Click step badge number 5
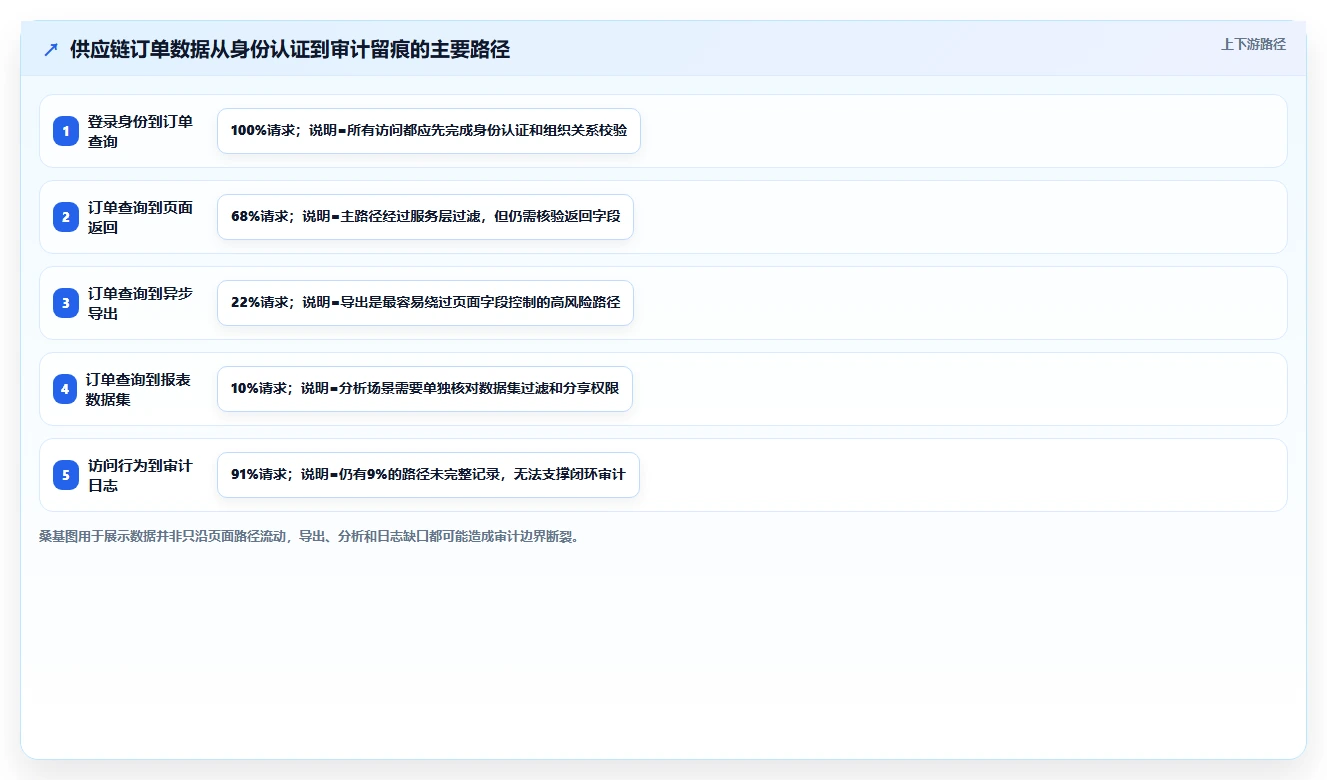Image resolution: width=1327 pixels, height=780 pixels. pos(66,475)
